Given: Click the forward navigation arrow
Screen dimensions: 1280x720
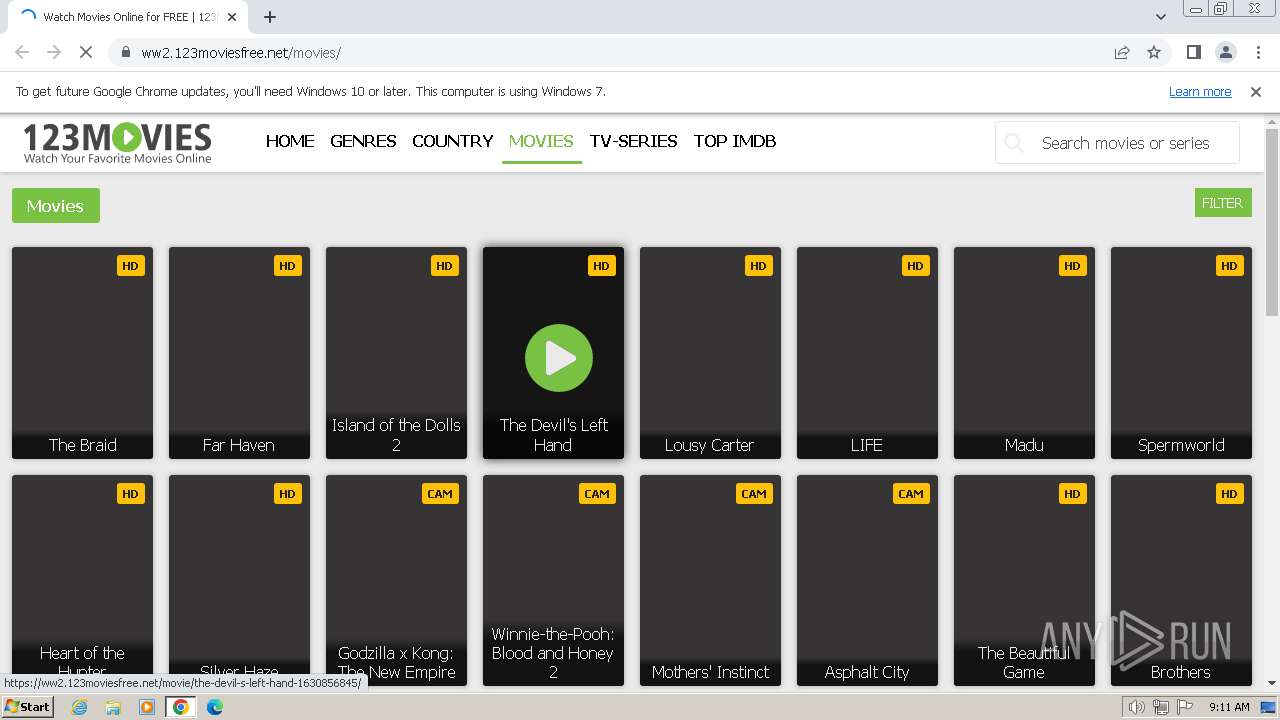Looking at the screenshot, I should tap(54, 53).
